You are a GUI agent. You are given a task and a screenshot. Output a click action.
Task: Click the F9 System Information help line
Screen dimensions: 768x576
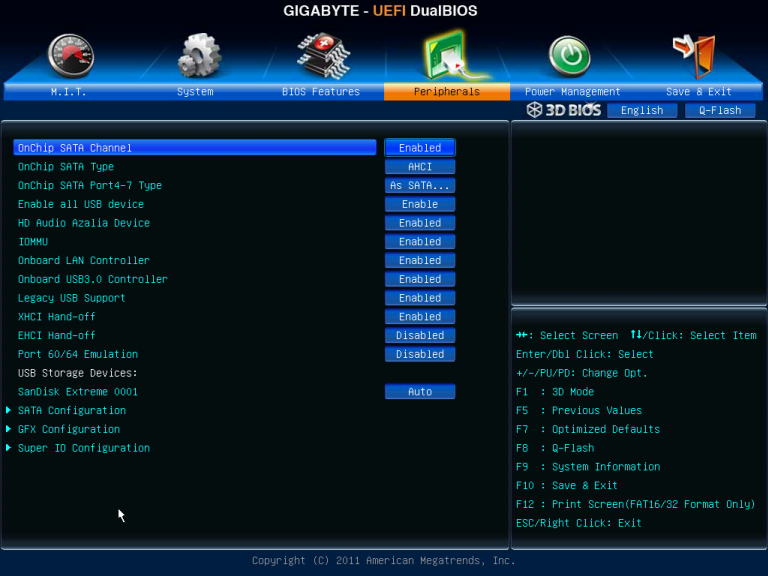[x=588, y=467]
